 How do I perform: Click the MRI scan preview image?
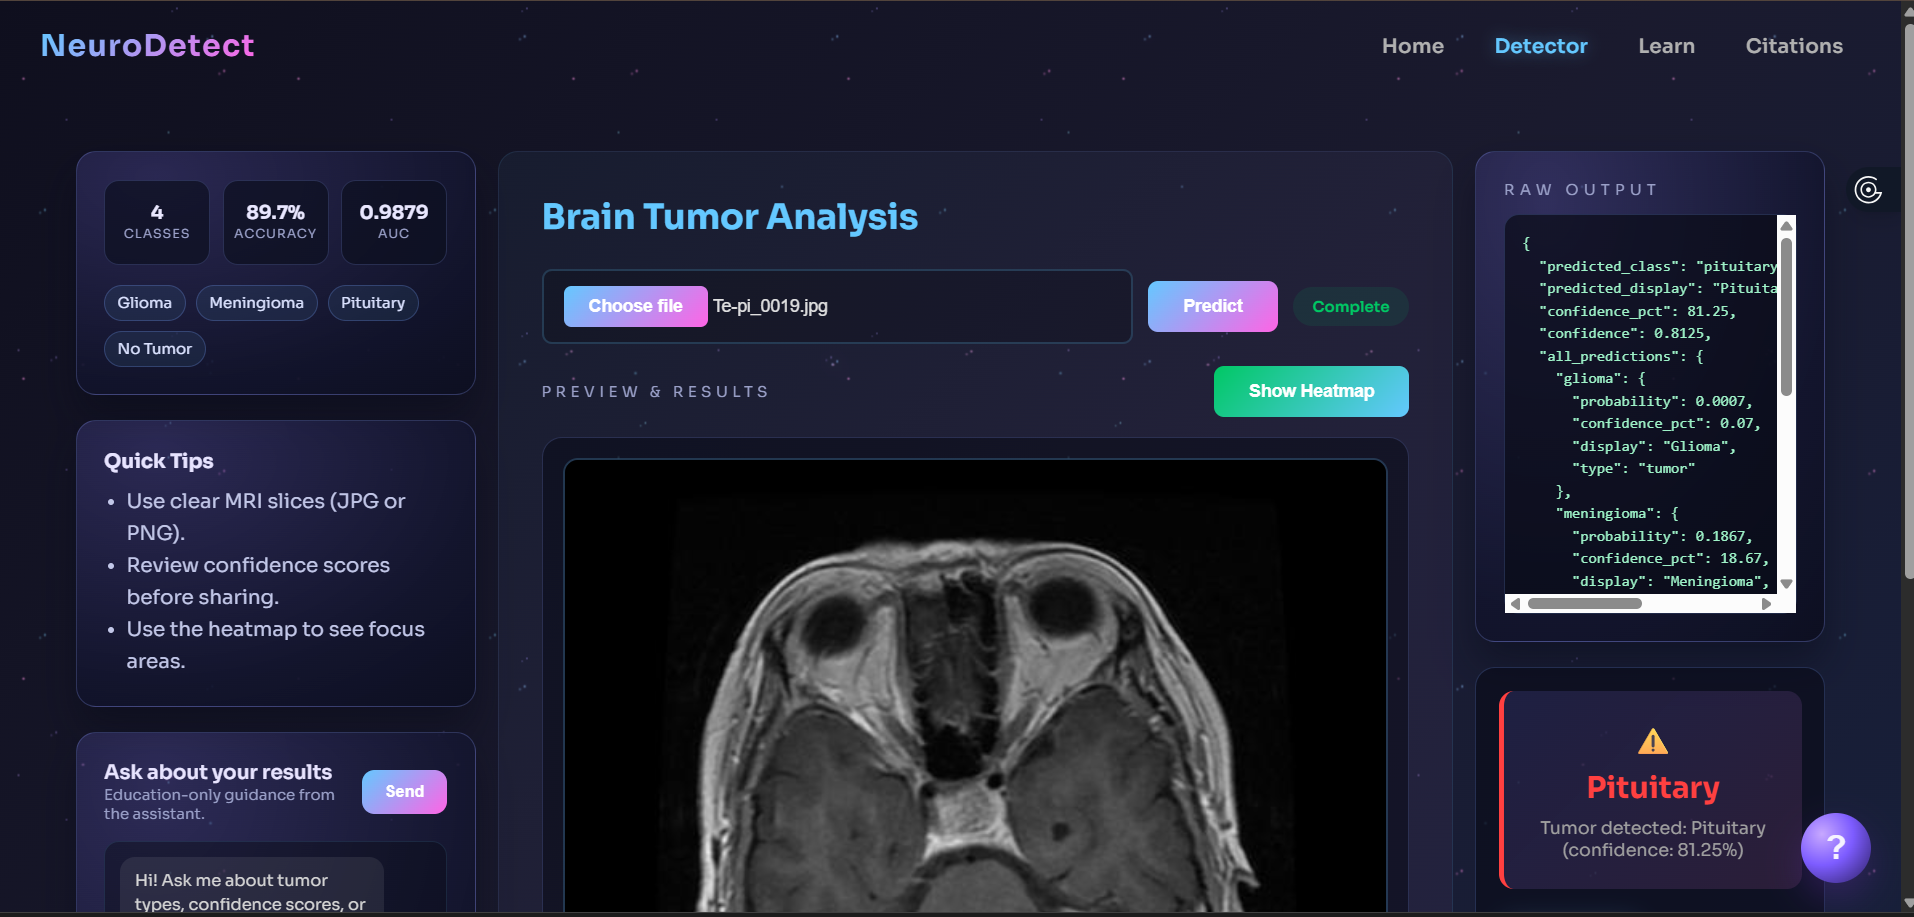click(975, 686)
